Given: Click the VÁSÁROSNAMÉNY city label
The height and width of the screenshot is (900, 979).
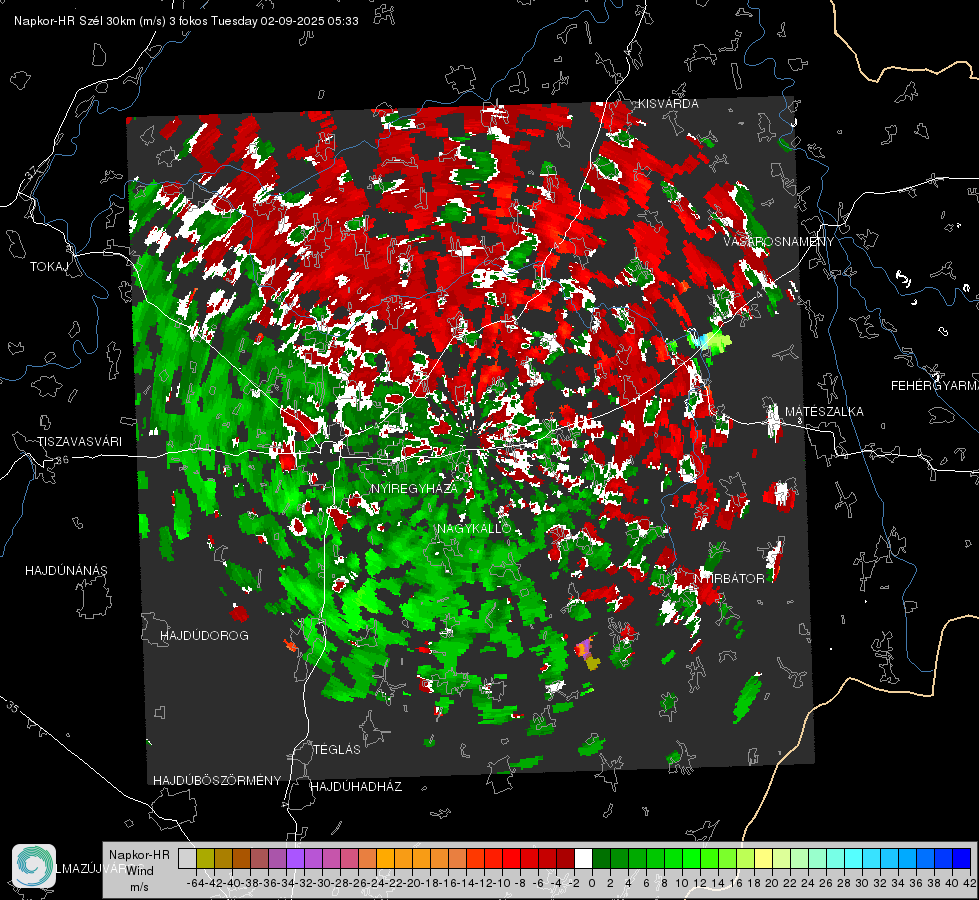Looking at the screenshot, I should click(779, 242).
